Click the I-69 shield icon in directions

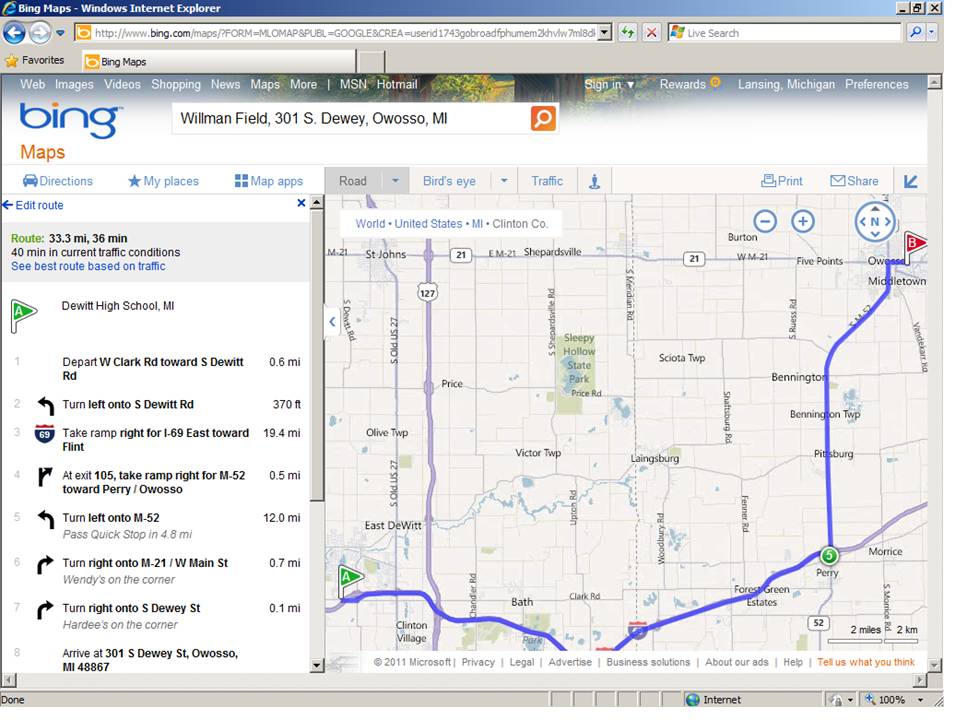(44, 433)
